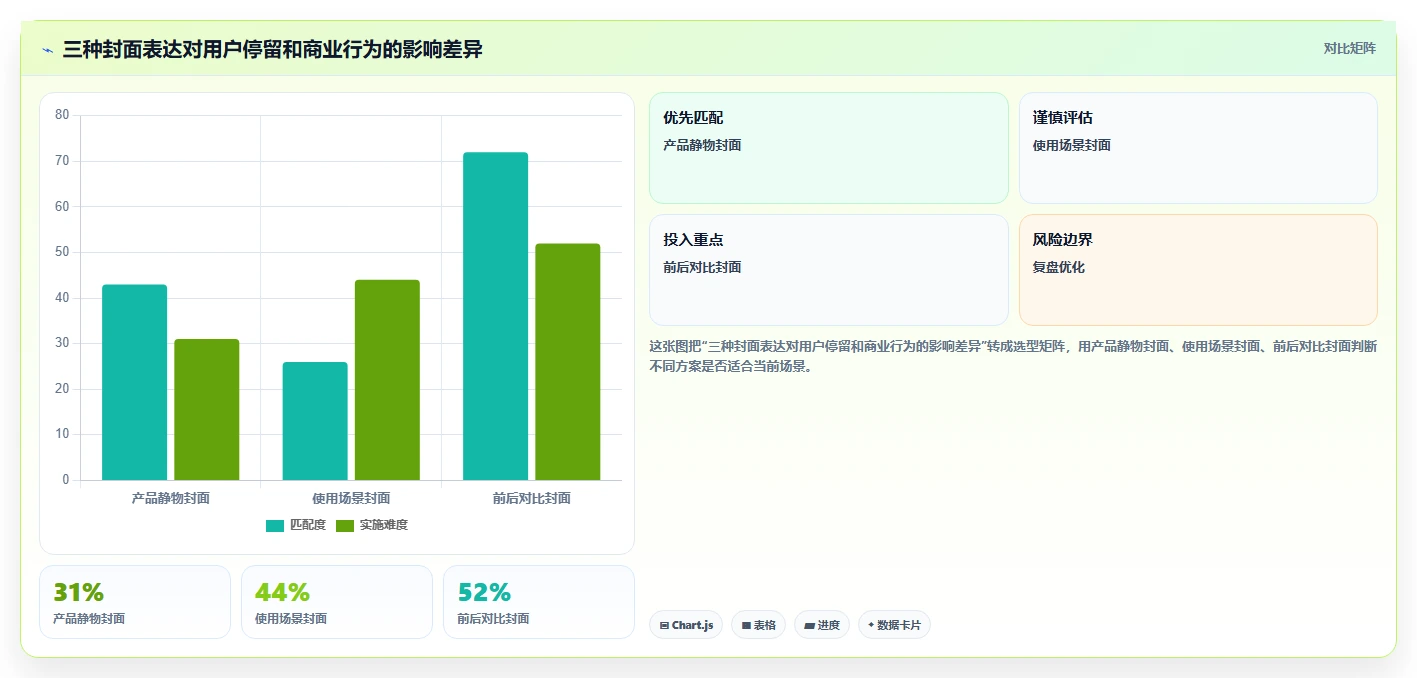Viewport: 1417px width, 678px height.
Task: Toggle the 匹配度 legend entry
Action: pos(296,525)
